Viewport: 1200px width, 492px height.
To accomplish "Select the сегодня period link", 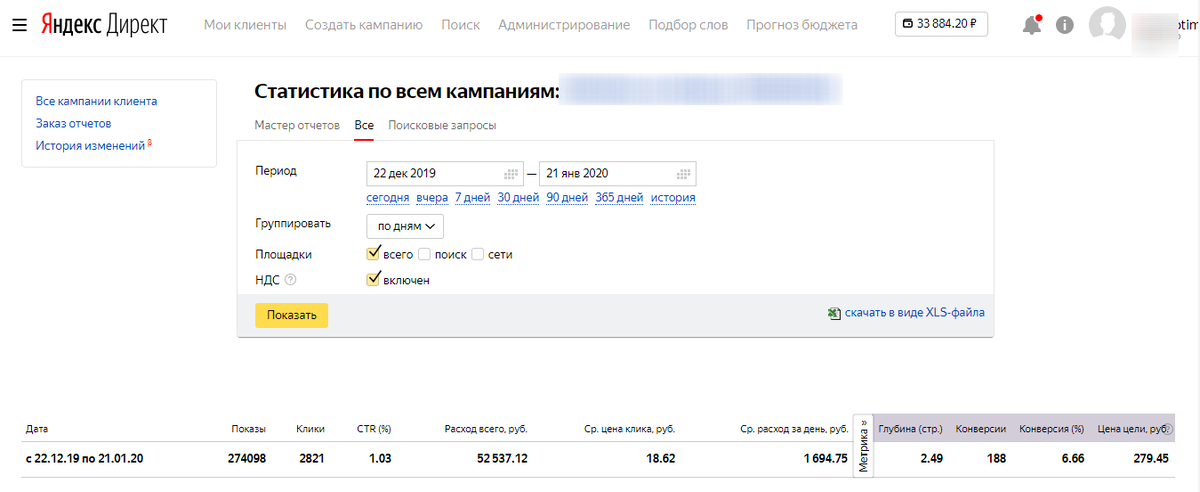I will pyautogui.click(x=388, y=198).
